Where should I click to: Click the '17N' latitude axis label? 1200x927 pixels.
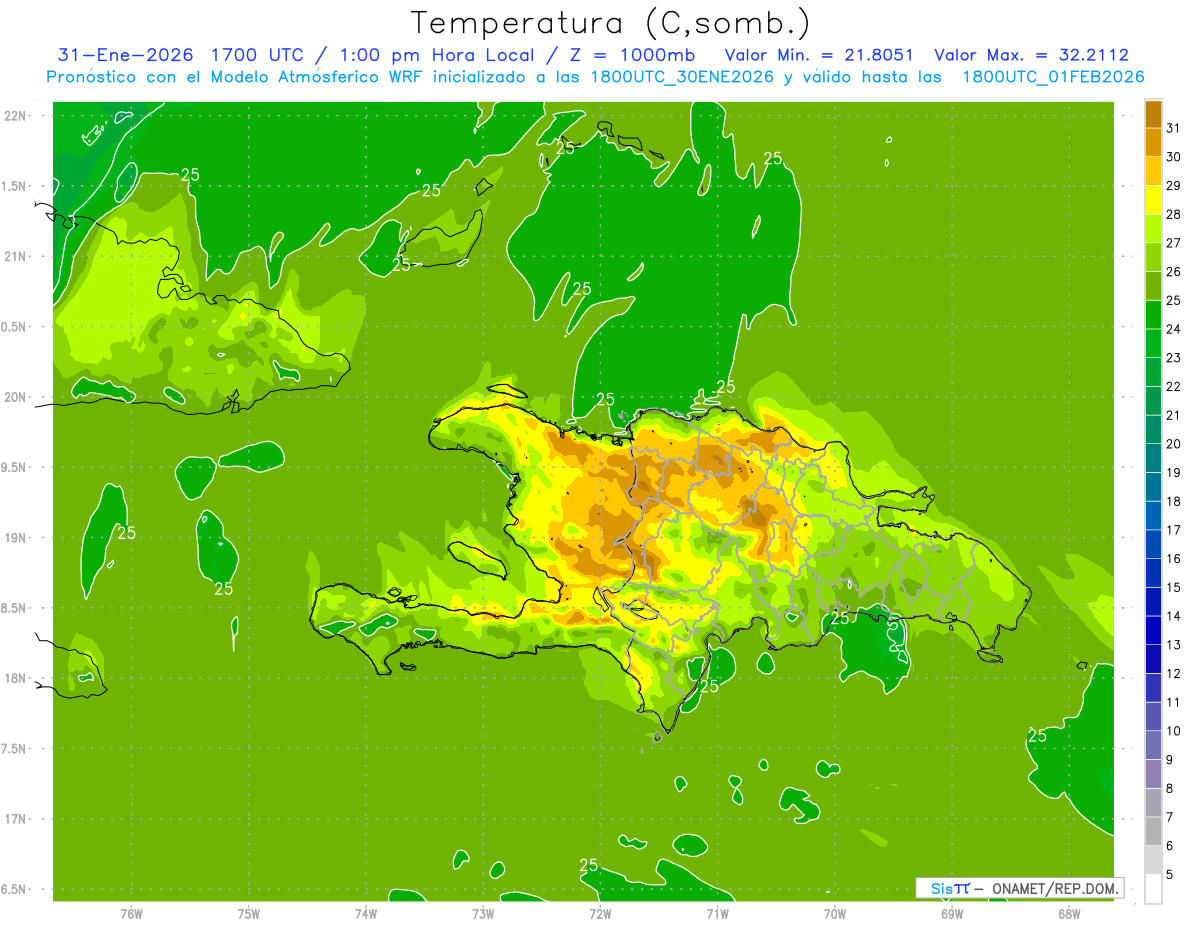15,819
